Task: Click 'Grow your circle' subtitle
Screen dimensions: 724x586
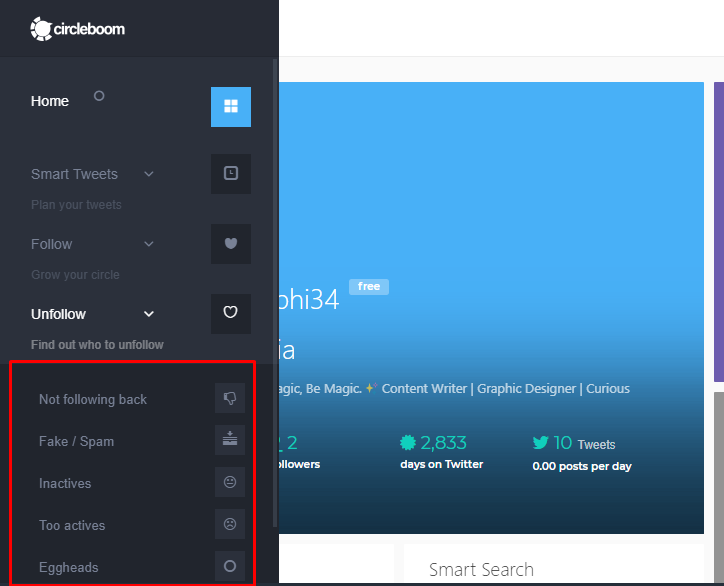Action: pos(75,275)
